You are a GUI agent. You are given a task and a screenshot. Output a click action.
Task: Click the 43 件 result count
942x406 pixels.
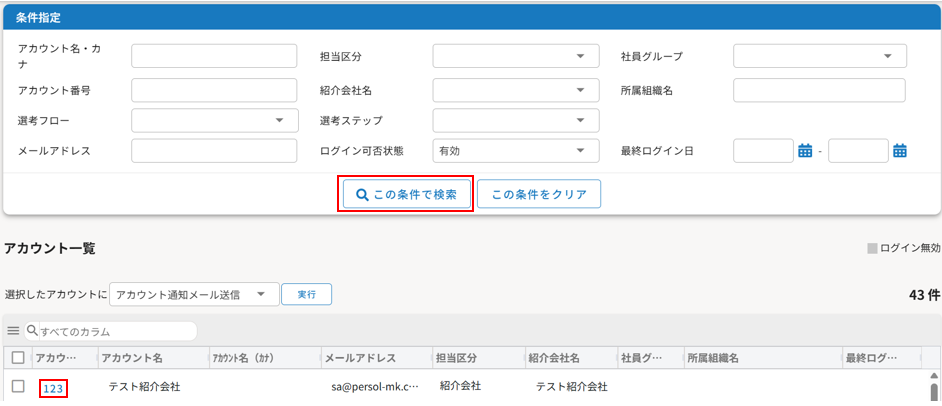click(x=925, y=295)
